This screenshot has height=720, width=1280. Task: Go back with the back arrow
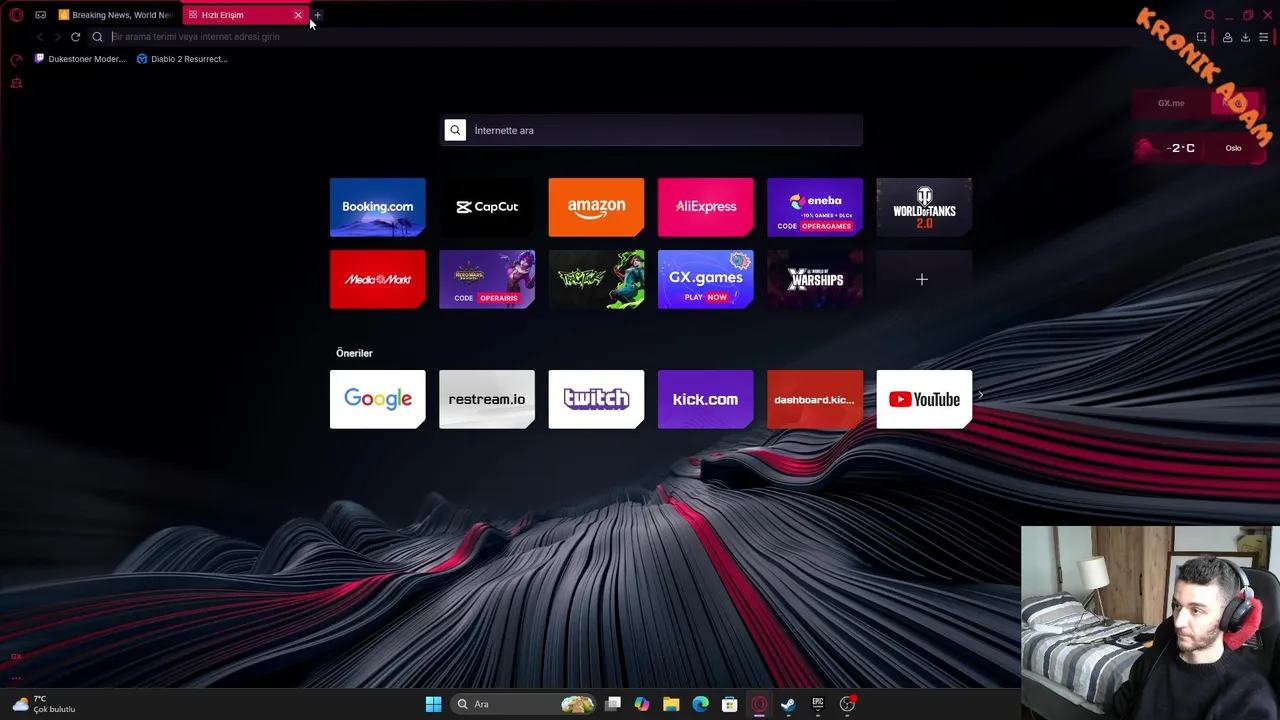39,37
